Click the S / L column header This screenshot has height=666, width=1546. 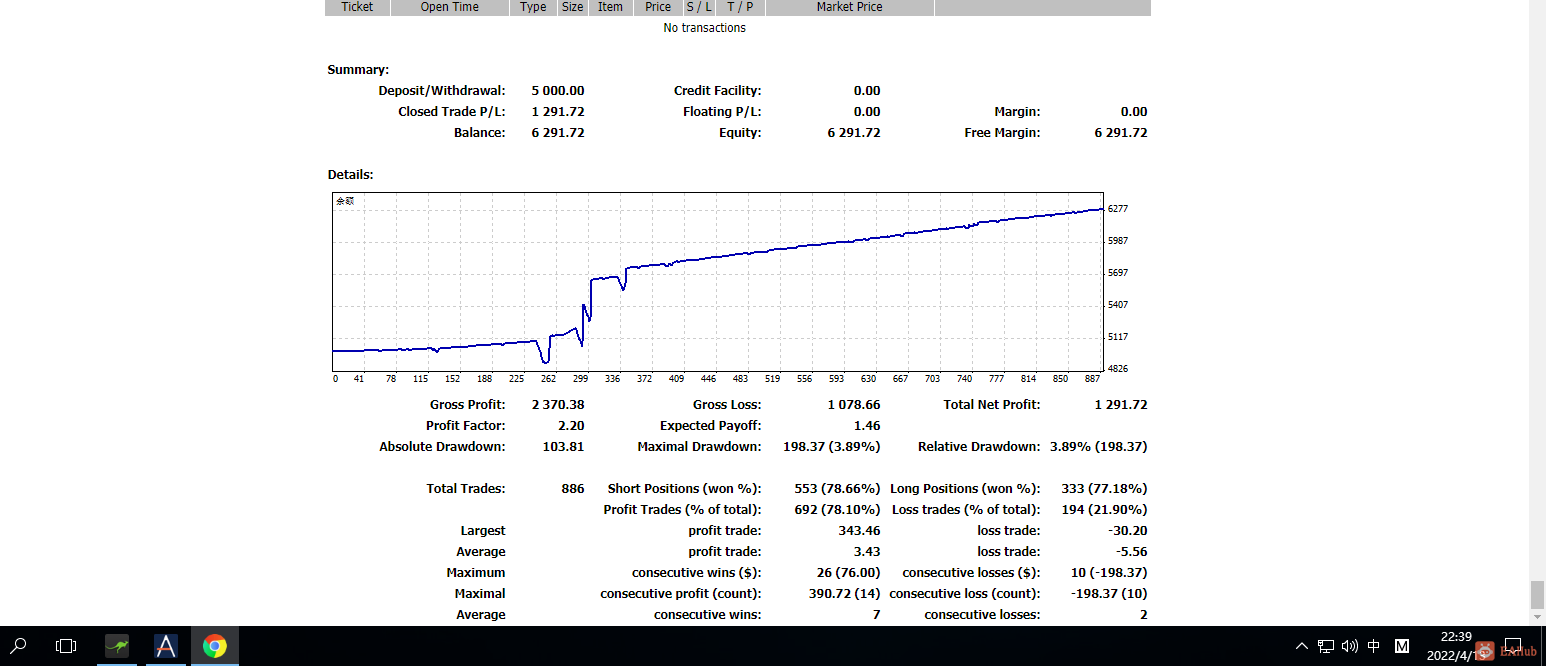(x=699, y=7)
